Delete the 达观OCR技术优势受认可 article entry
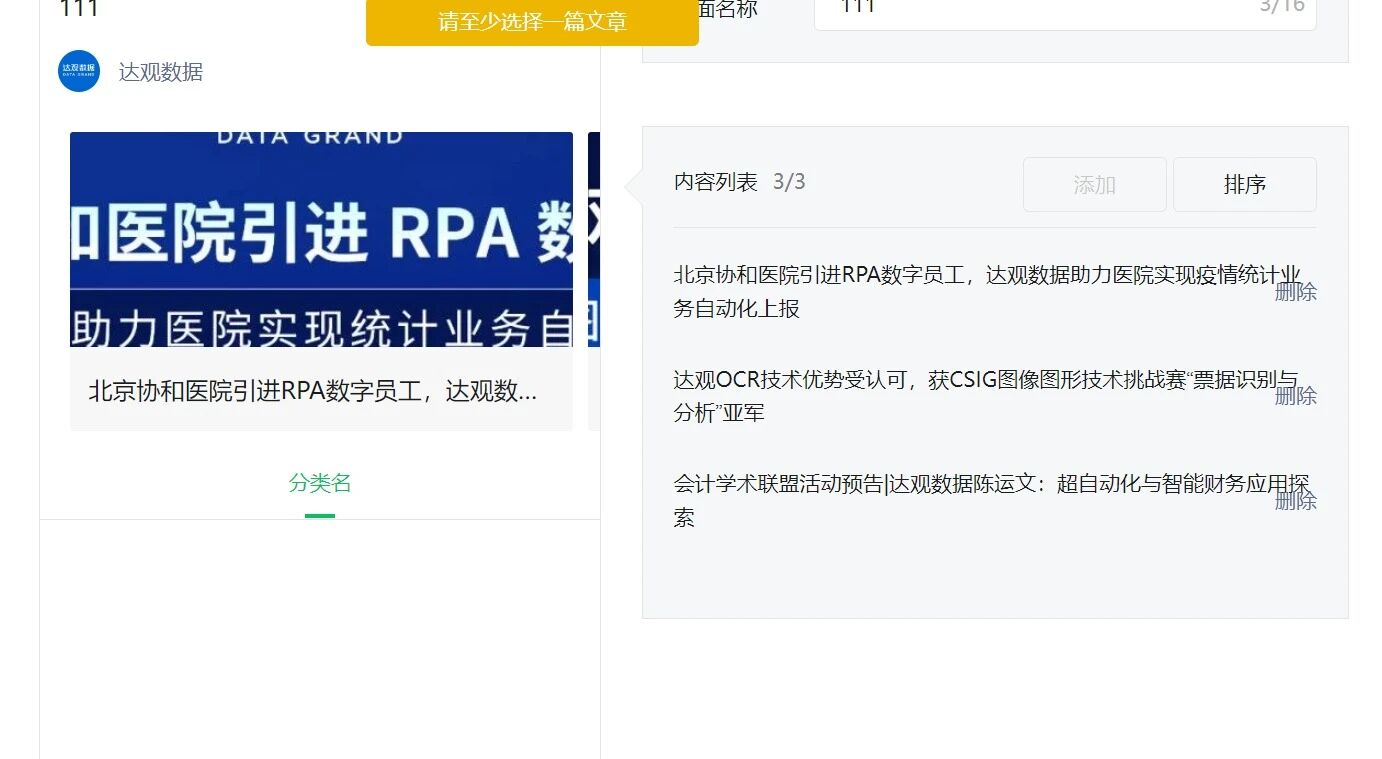Screen dimensions: 1382x759 (x=1296, y=396)
